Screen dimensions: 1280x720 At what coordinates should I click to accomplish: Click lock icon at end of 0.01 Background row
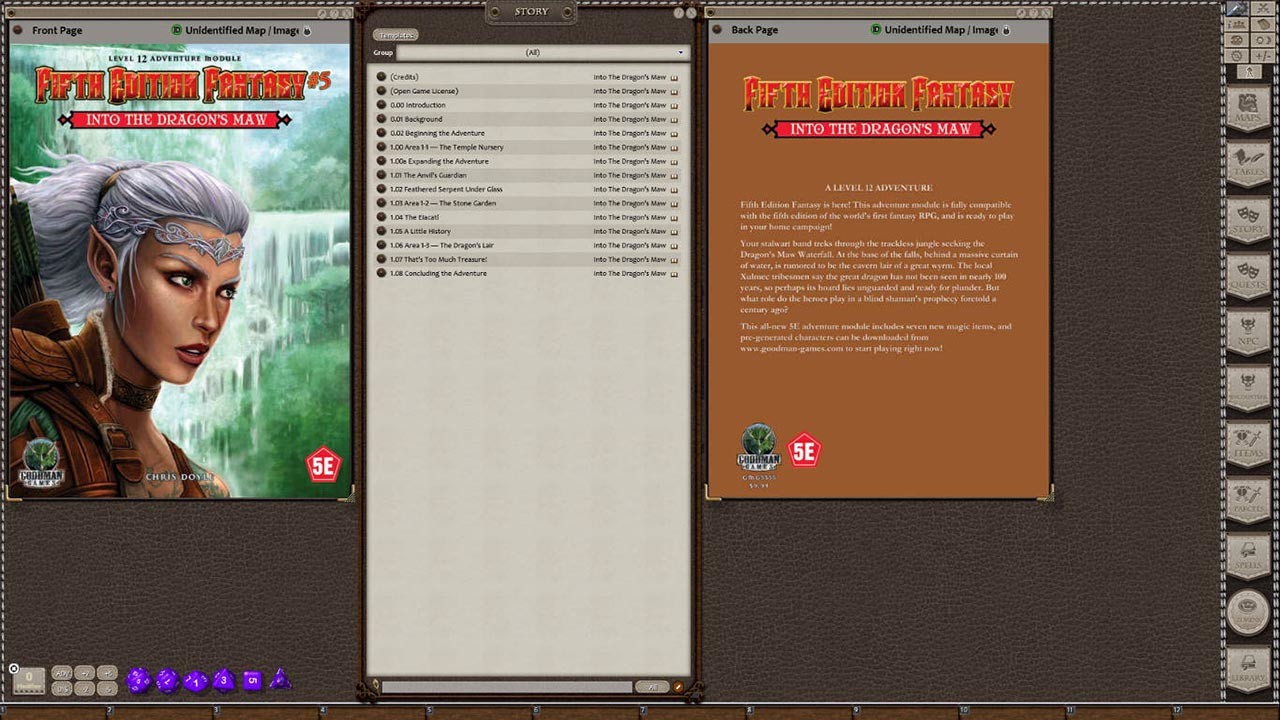click(674, 119)
